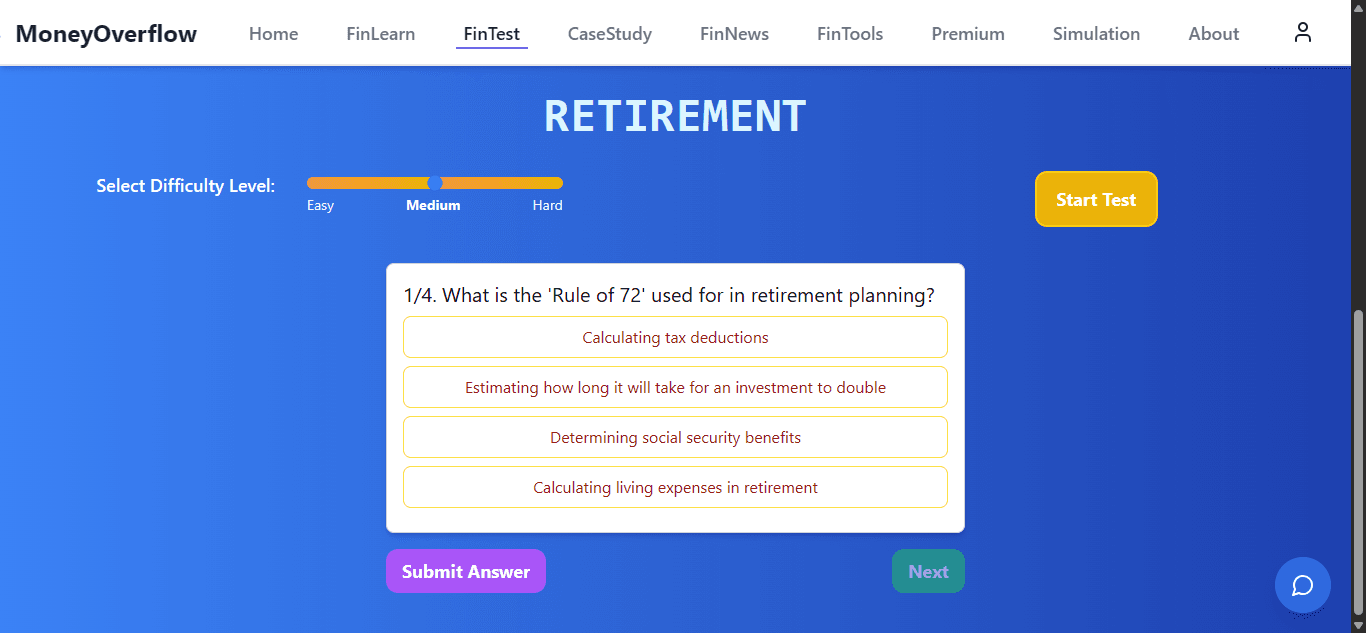The width and height of the screenshot is (1366, 633).
Task: Navigate to FinNews
Action: click(735, 33)
